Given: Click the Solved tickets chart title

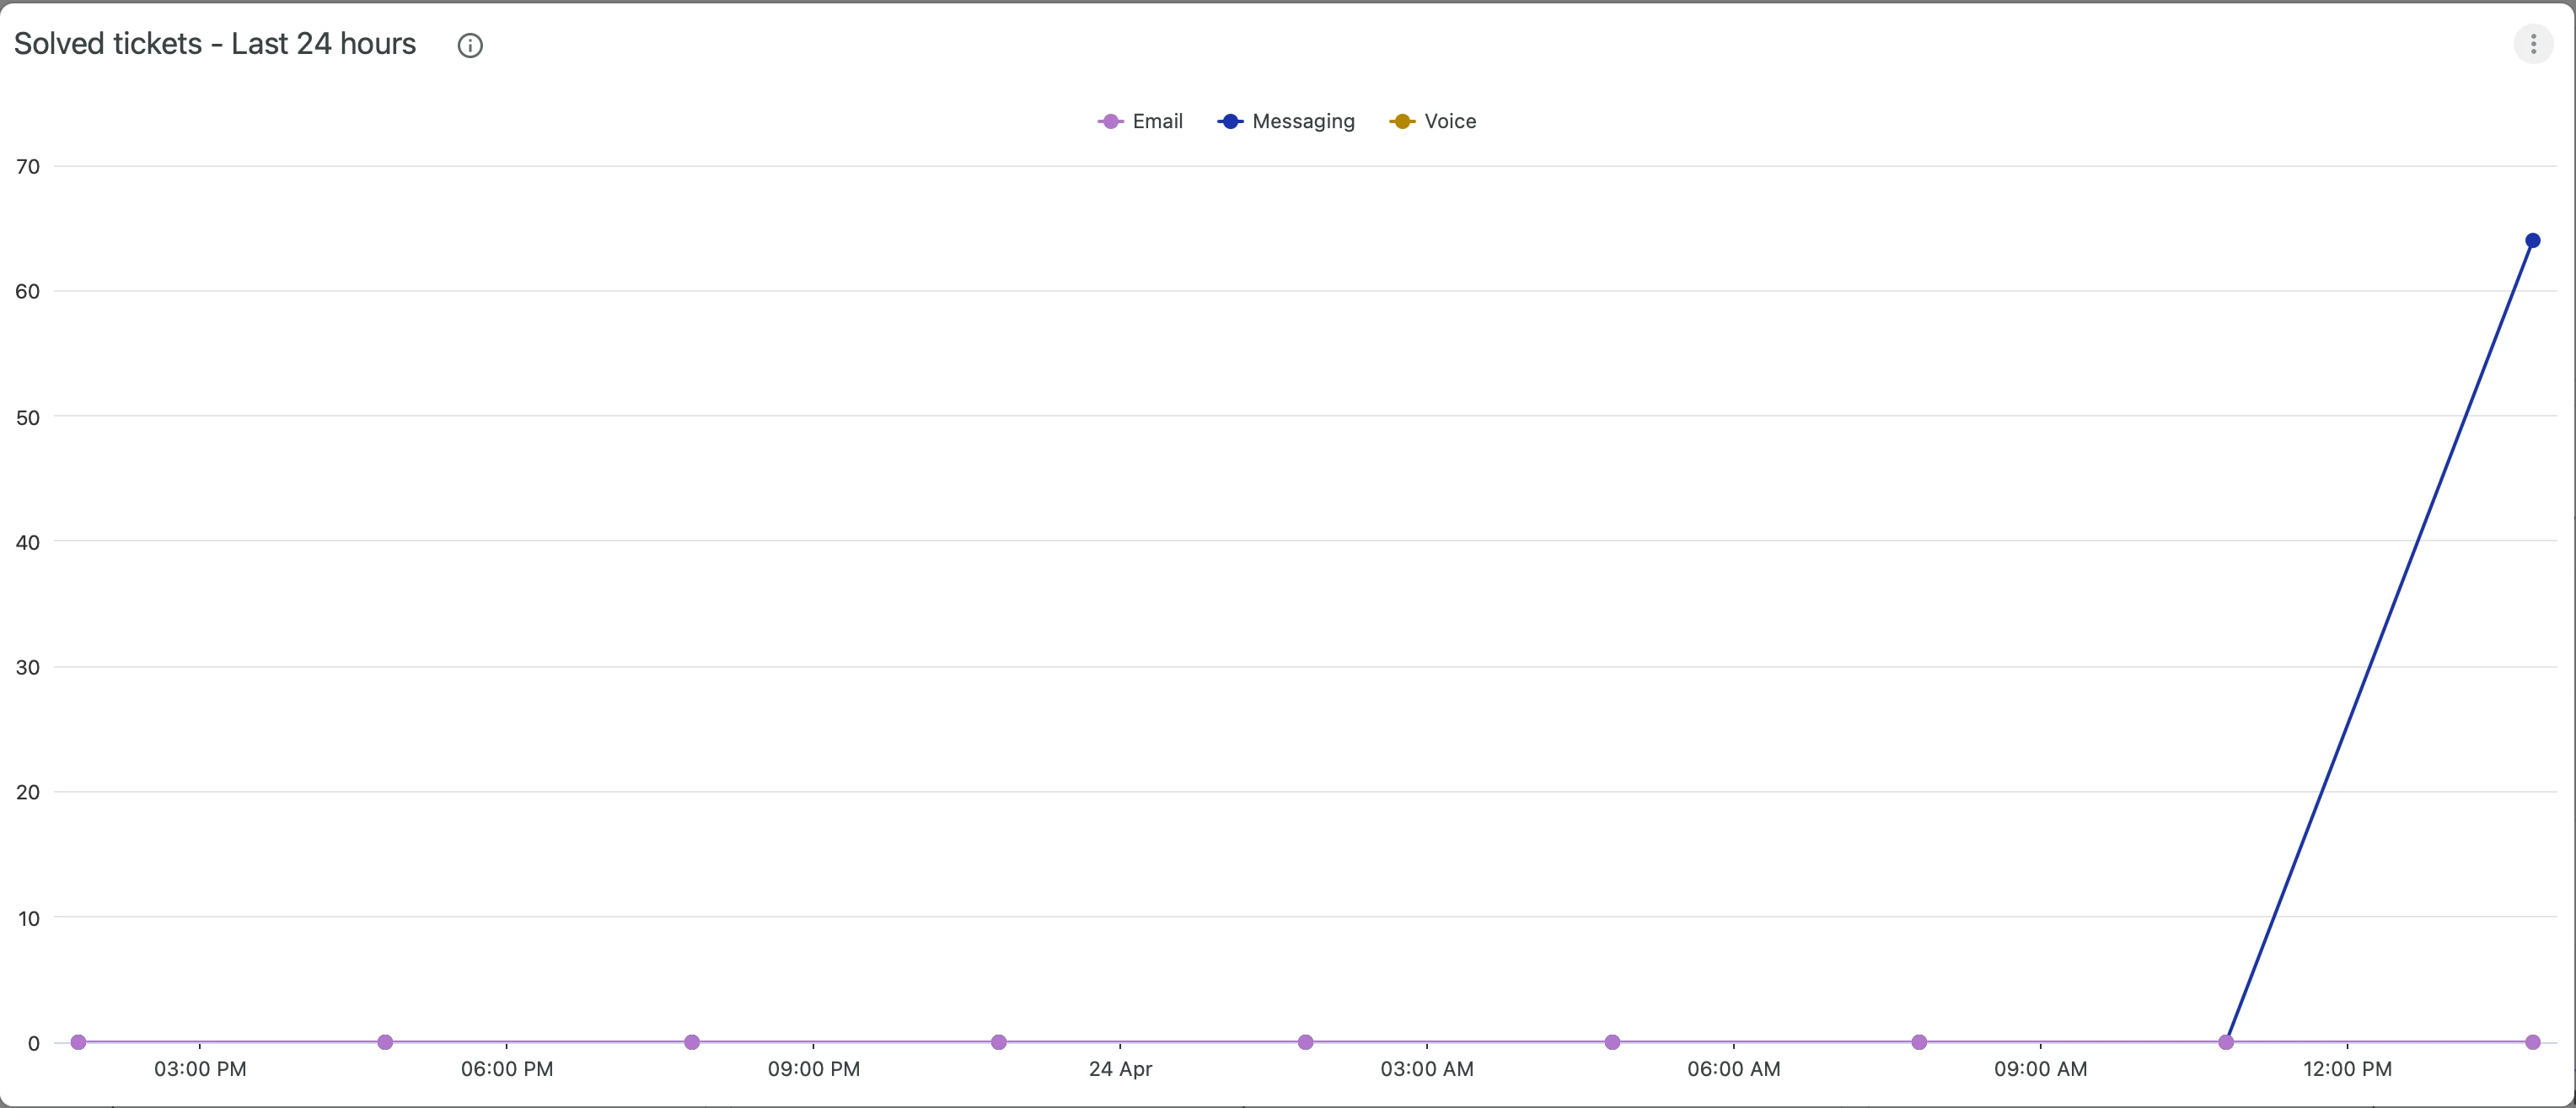Looking at the screenshot, I should (215, 44).
